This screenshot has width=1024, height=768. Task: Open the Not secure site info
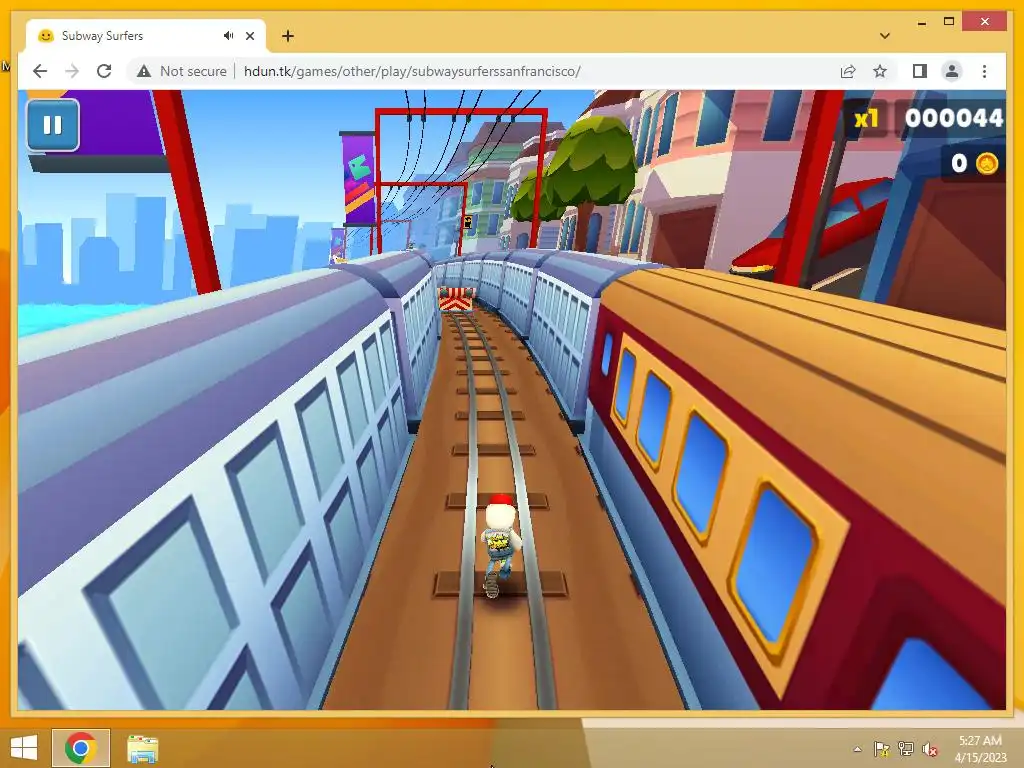182,71
